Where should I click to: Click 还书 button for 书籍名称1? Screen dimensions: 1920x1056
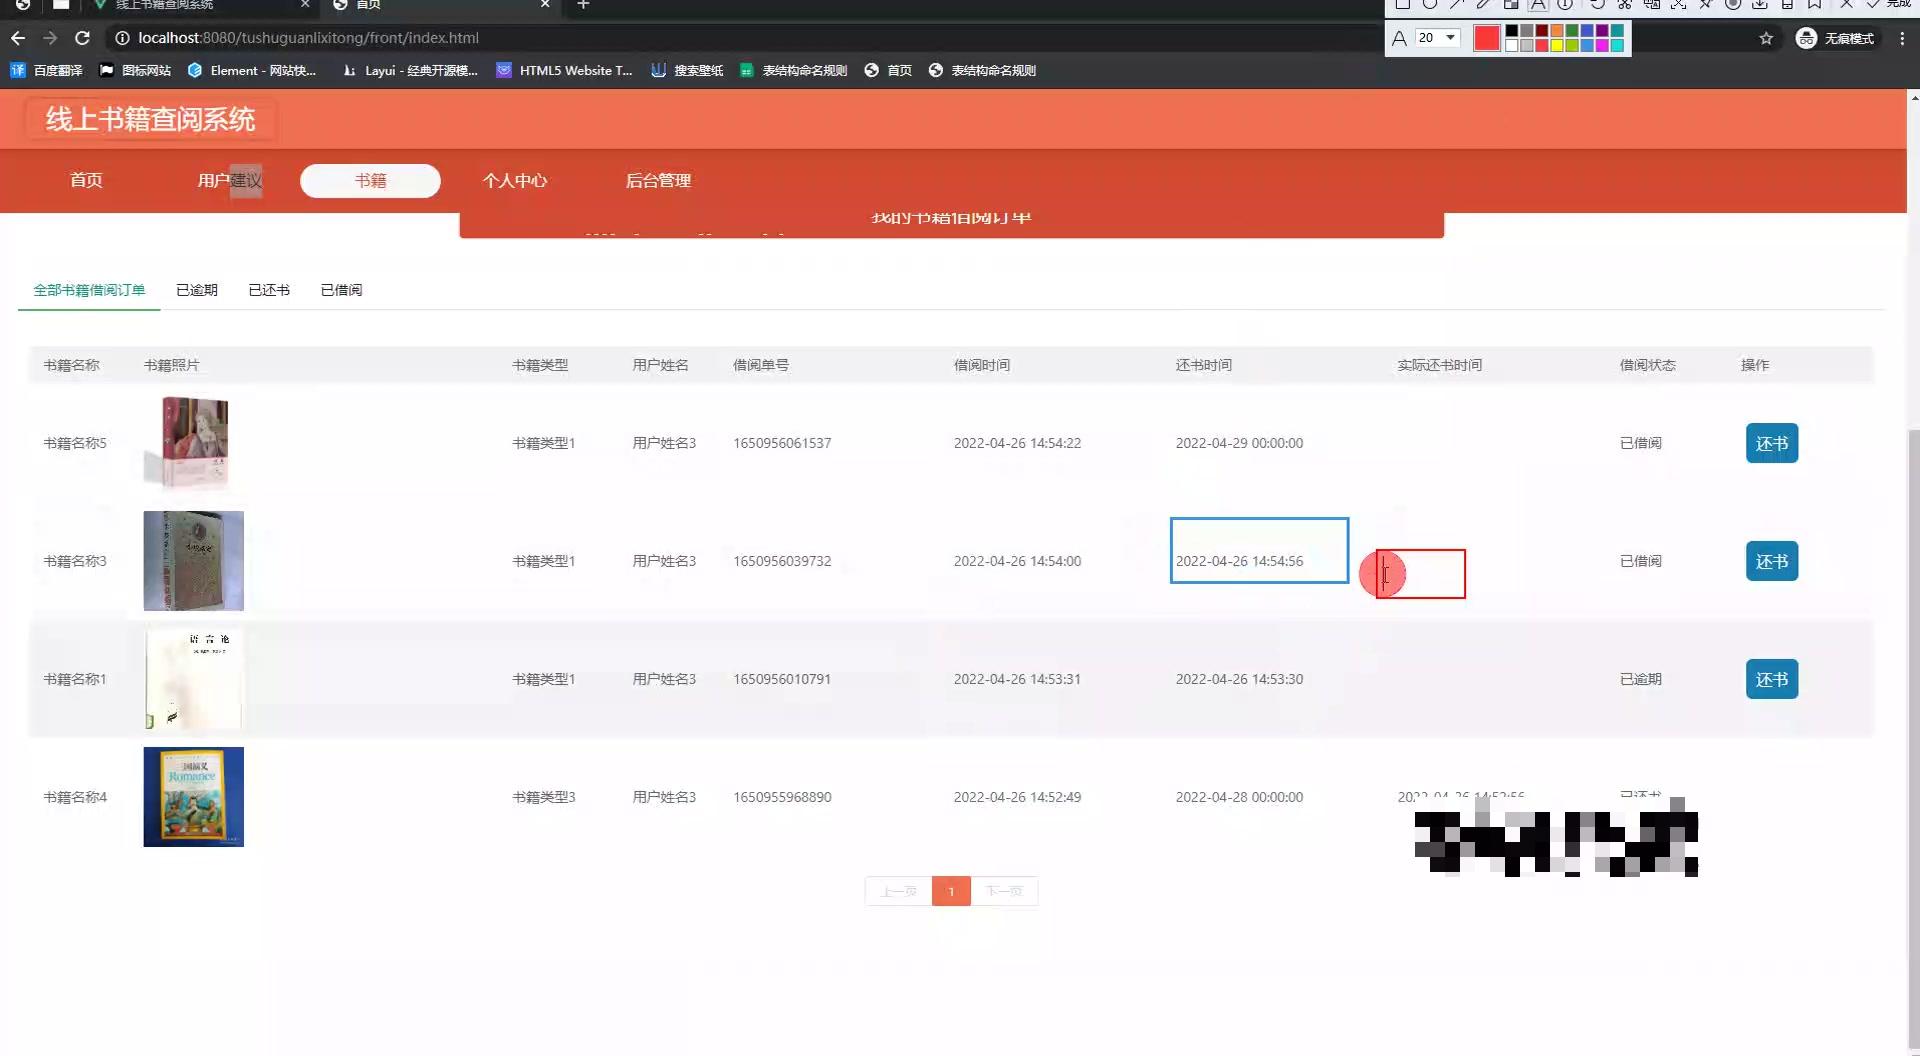point(1772,679)
